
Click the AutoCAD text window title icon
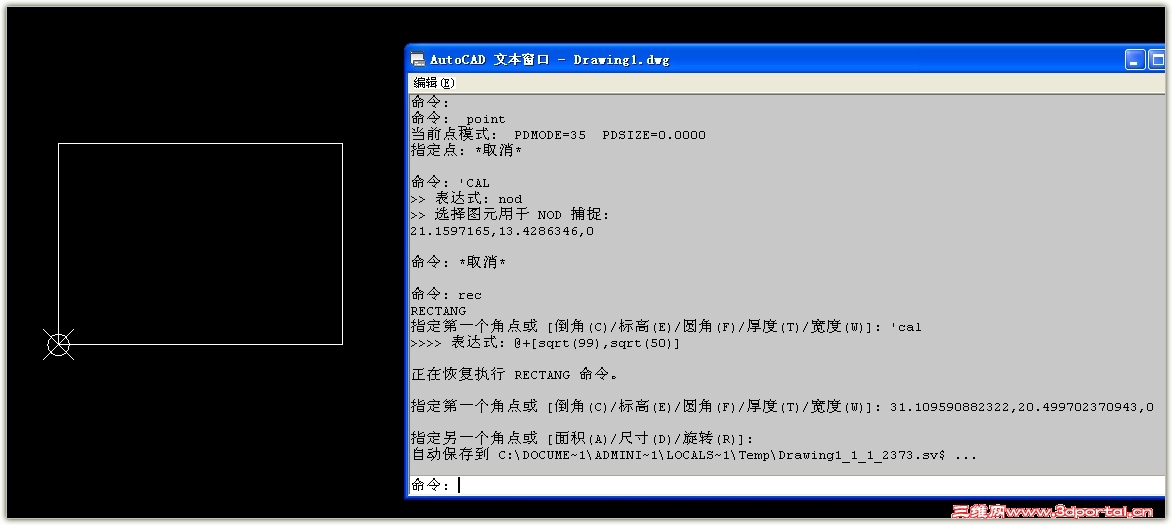click(418, 59)
